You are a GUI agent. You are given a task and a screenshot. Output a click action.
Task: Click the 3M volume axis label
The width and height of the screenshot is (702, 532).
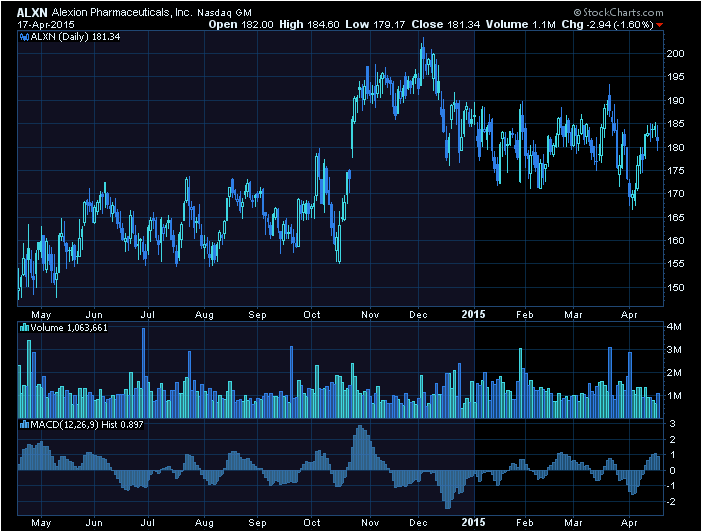tap(674, 350)
